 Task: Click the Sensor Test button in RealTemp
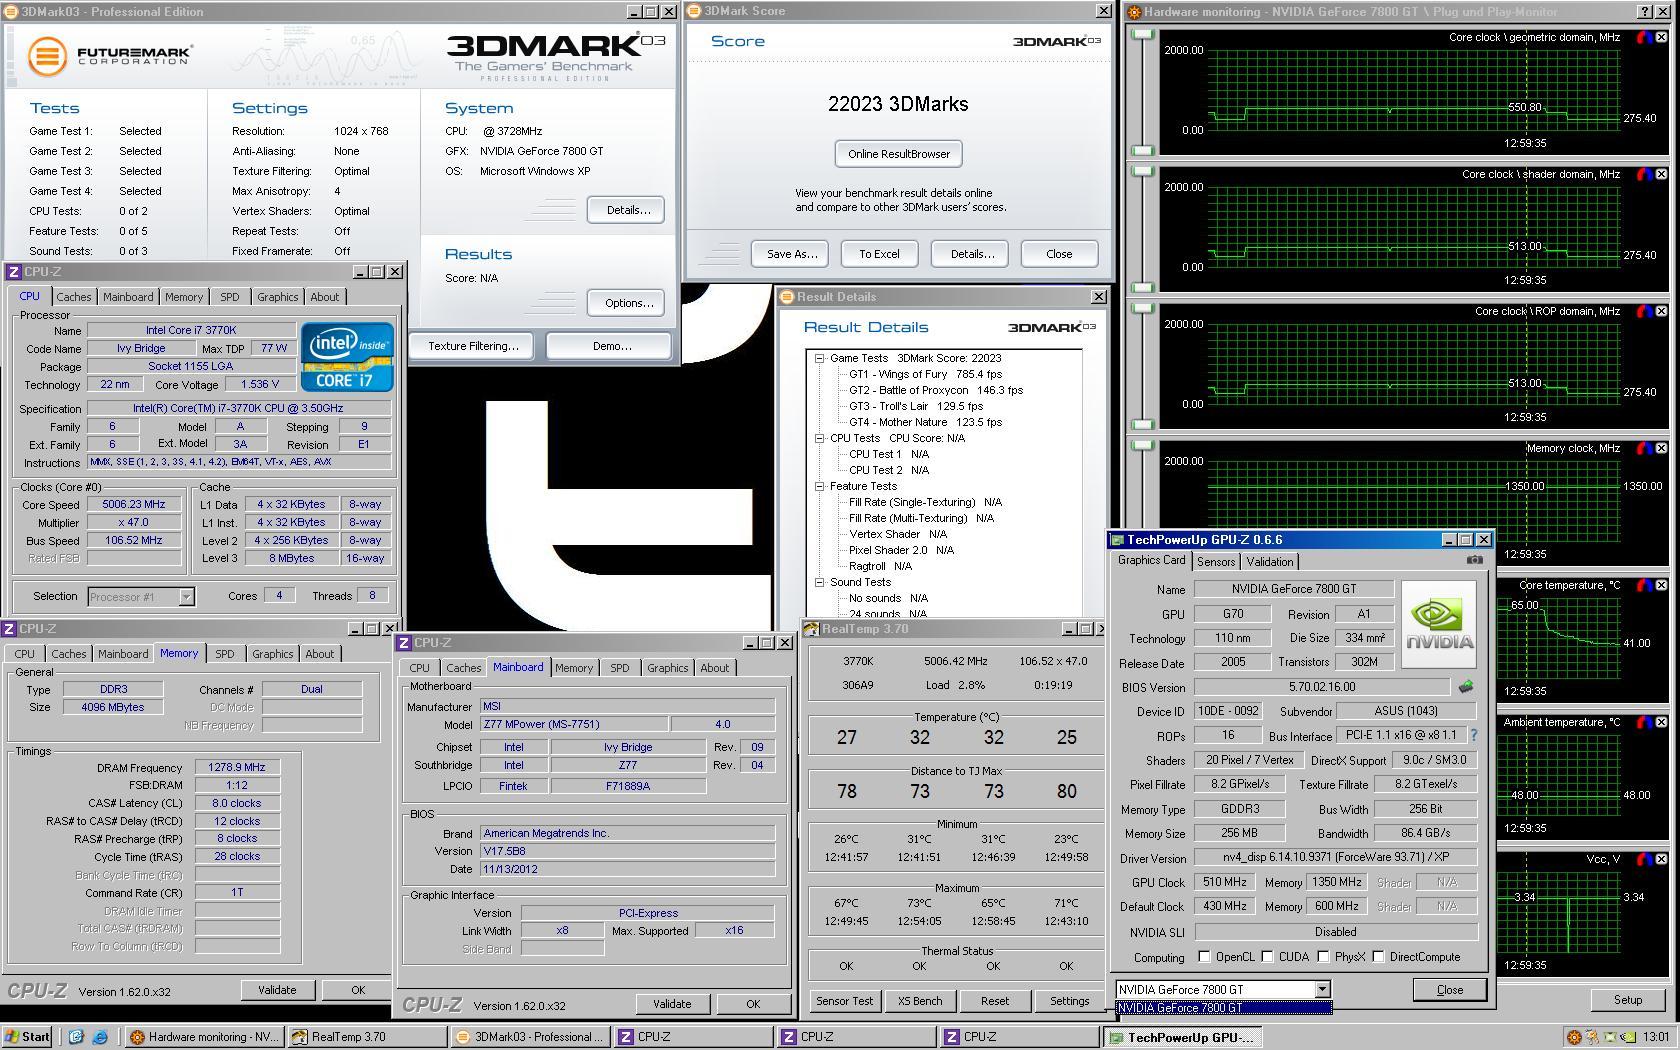(844, 1001)
